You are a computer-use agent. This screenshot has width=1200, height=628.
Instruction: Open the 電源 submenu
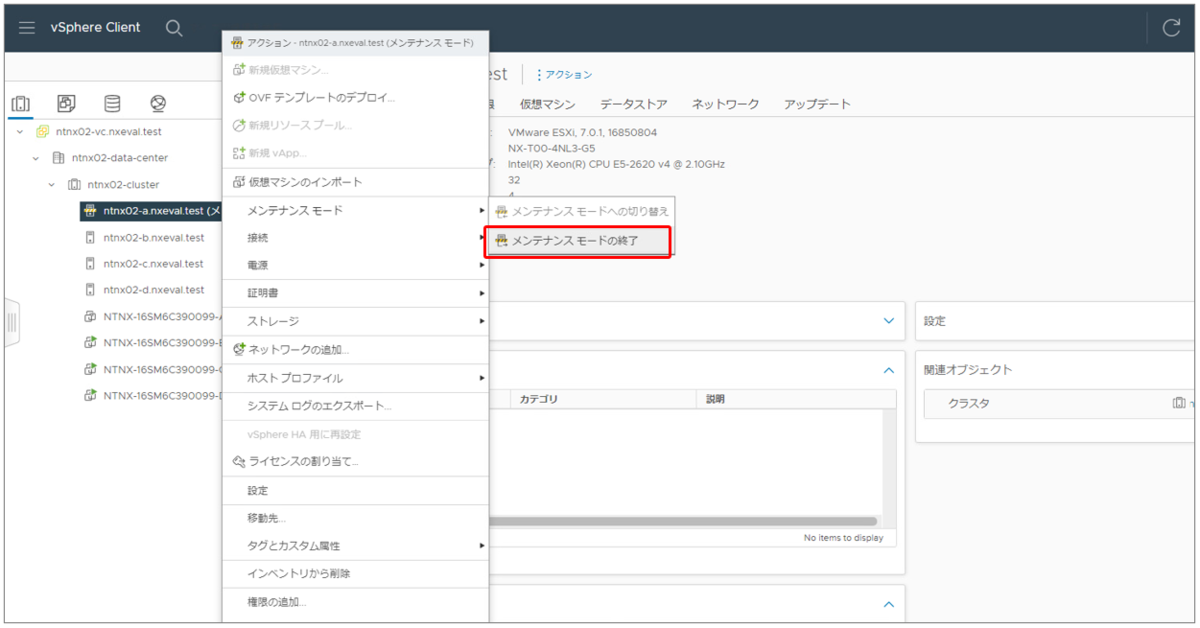[355, 265]
